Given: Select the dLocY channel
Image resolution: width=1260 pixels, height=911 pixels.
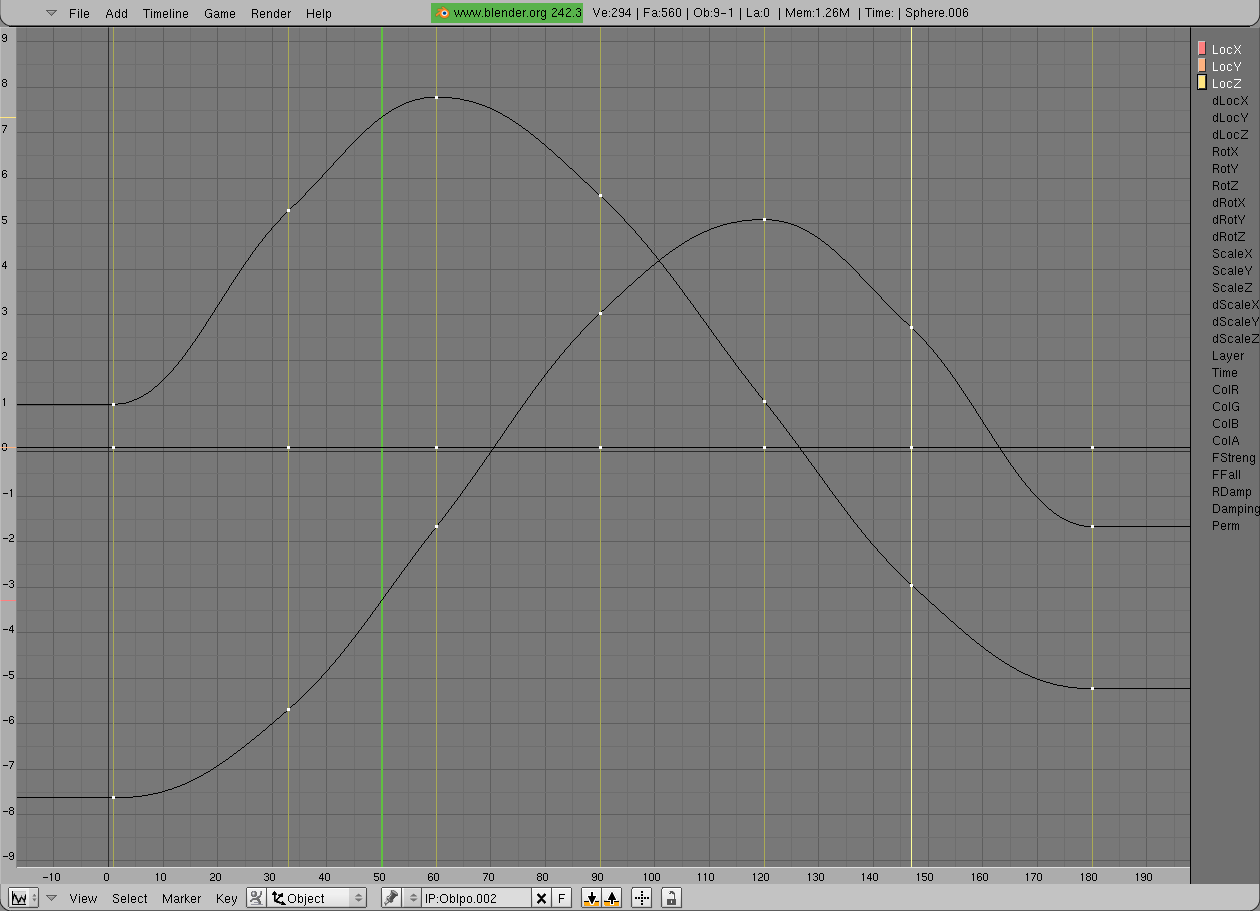Looking at the screenshot, I should point(1230,117).
